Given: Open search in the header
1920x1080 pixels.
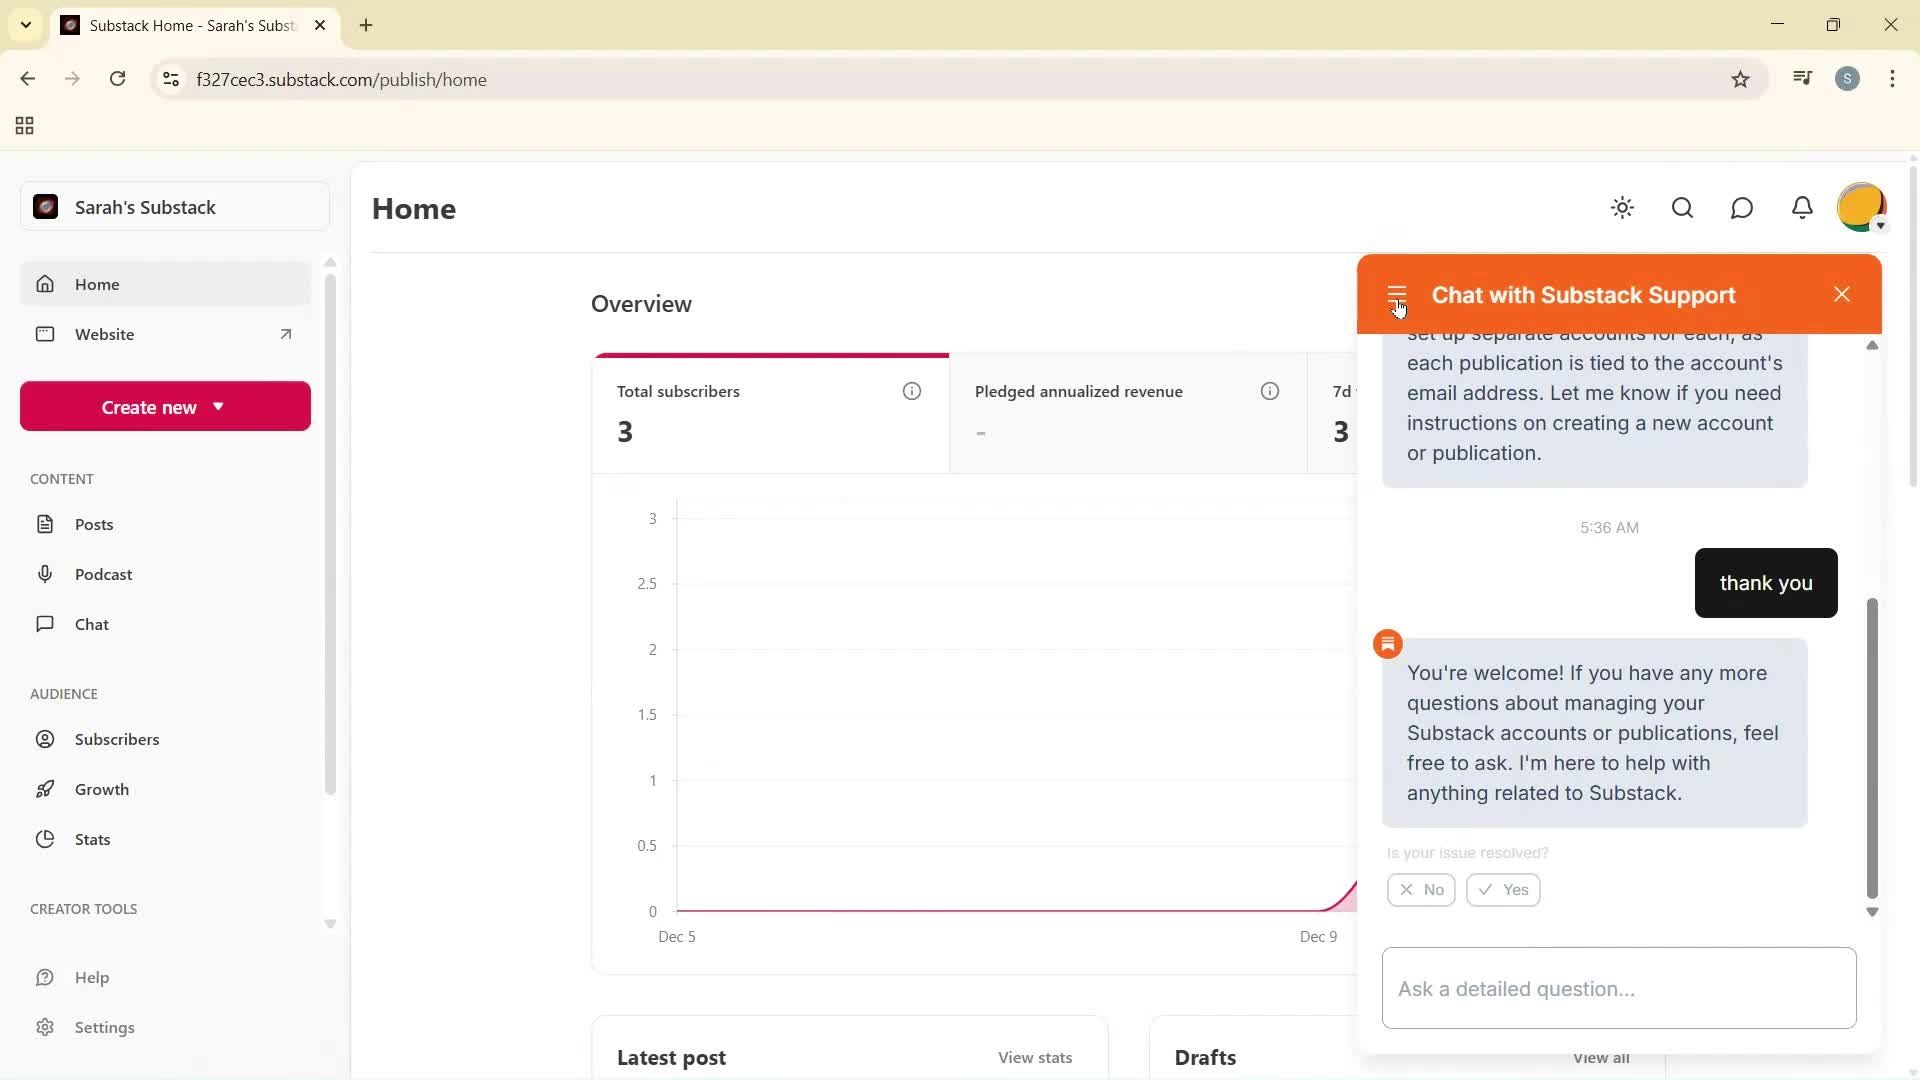Looking at the screenshot, I should click(1682, 208).
